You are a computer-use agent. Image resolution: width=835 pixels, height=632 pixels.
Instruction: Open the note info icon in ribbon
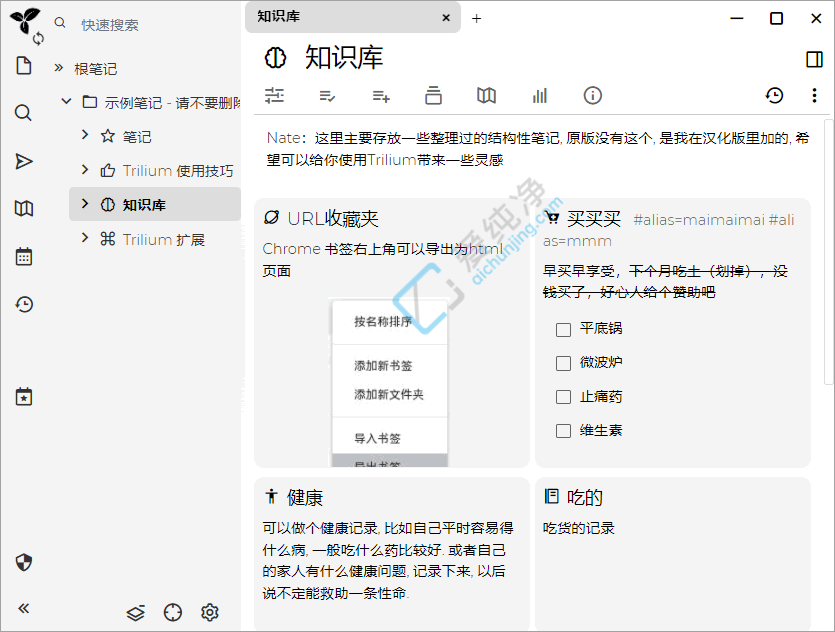click(592, 95)
